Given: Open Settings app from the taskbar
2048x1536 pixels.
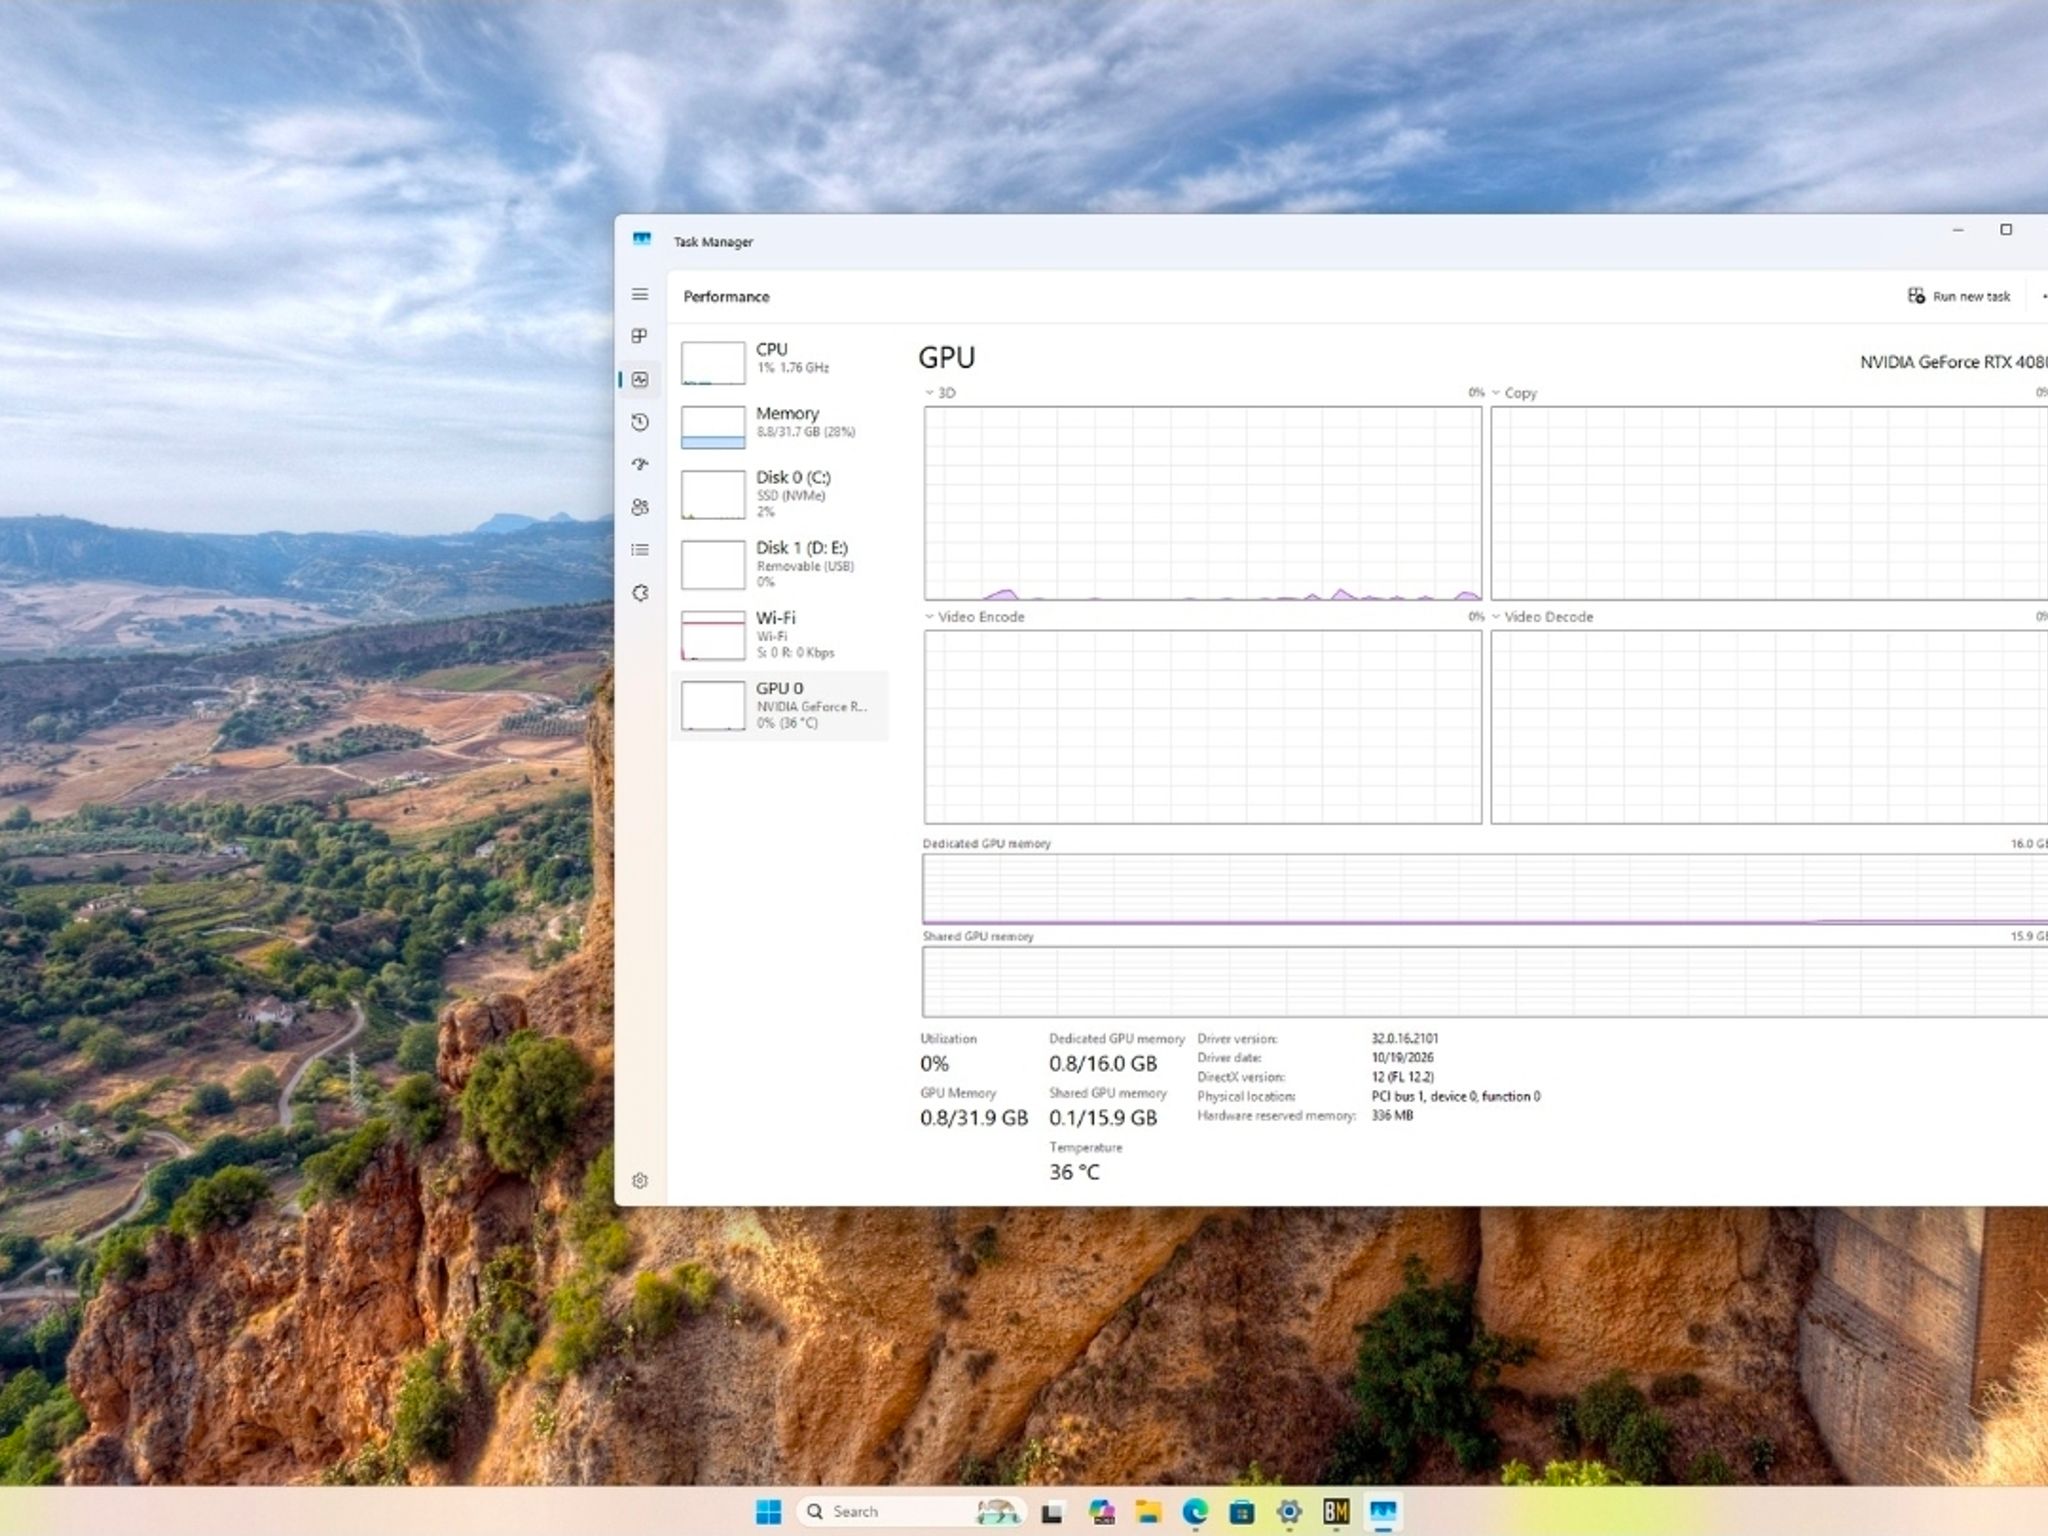Looking at the screenshot, I should click(1289, 1512).
